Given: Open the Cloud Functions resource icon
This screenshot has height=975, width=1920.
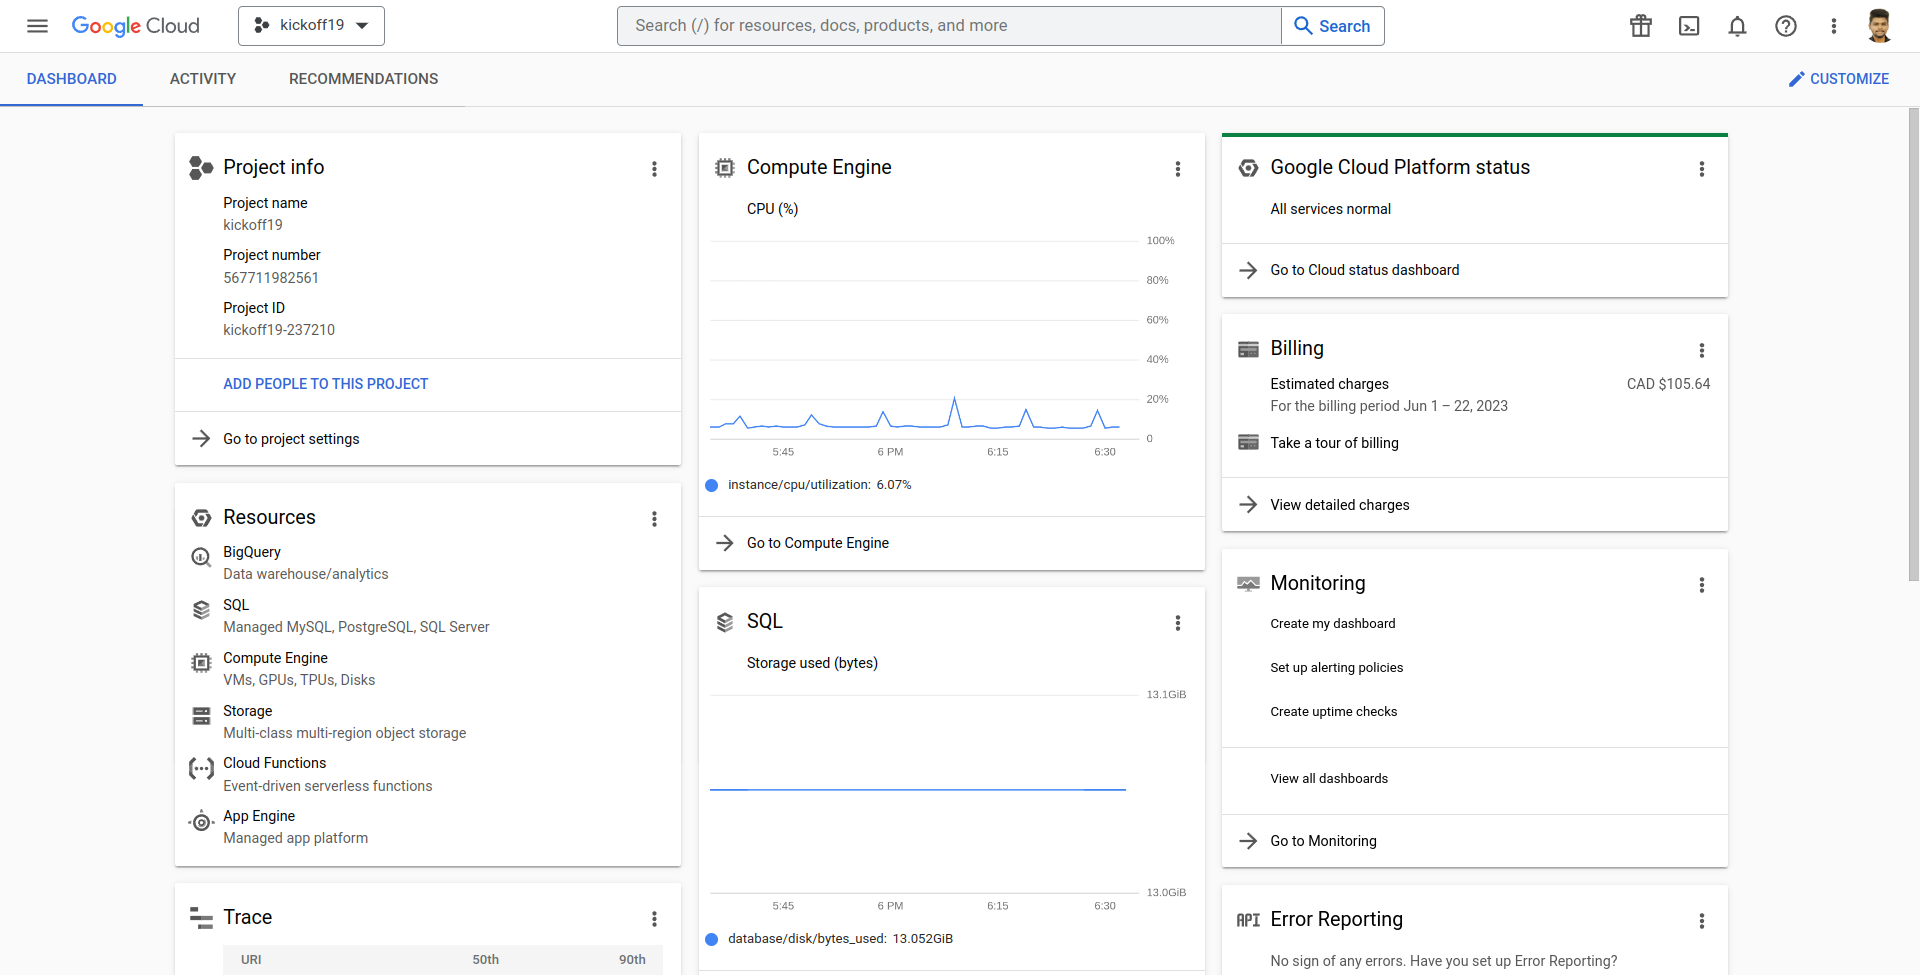Looking at the screenshot, I should 201,769.
